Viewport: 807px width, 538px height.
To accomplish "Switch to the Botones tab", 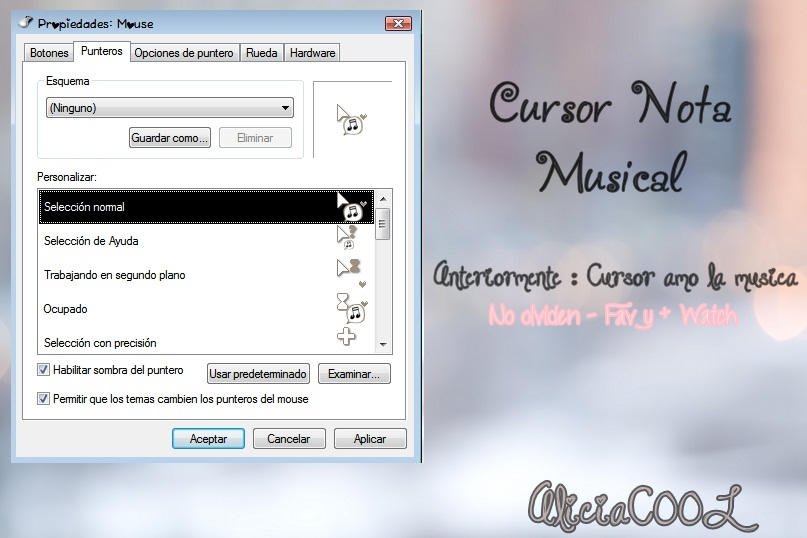I will pos(49,53).
